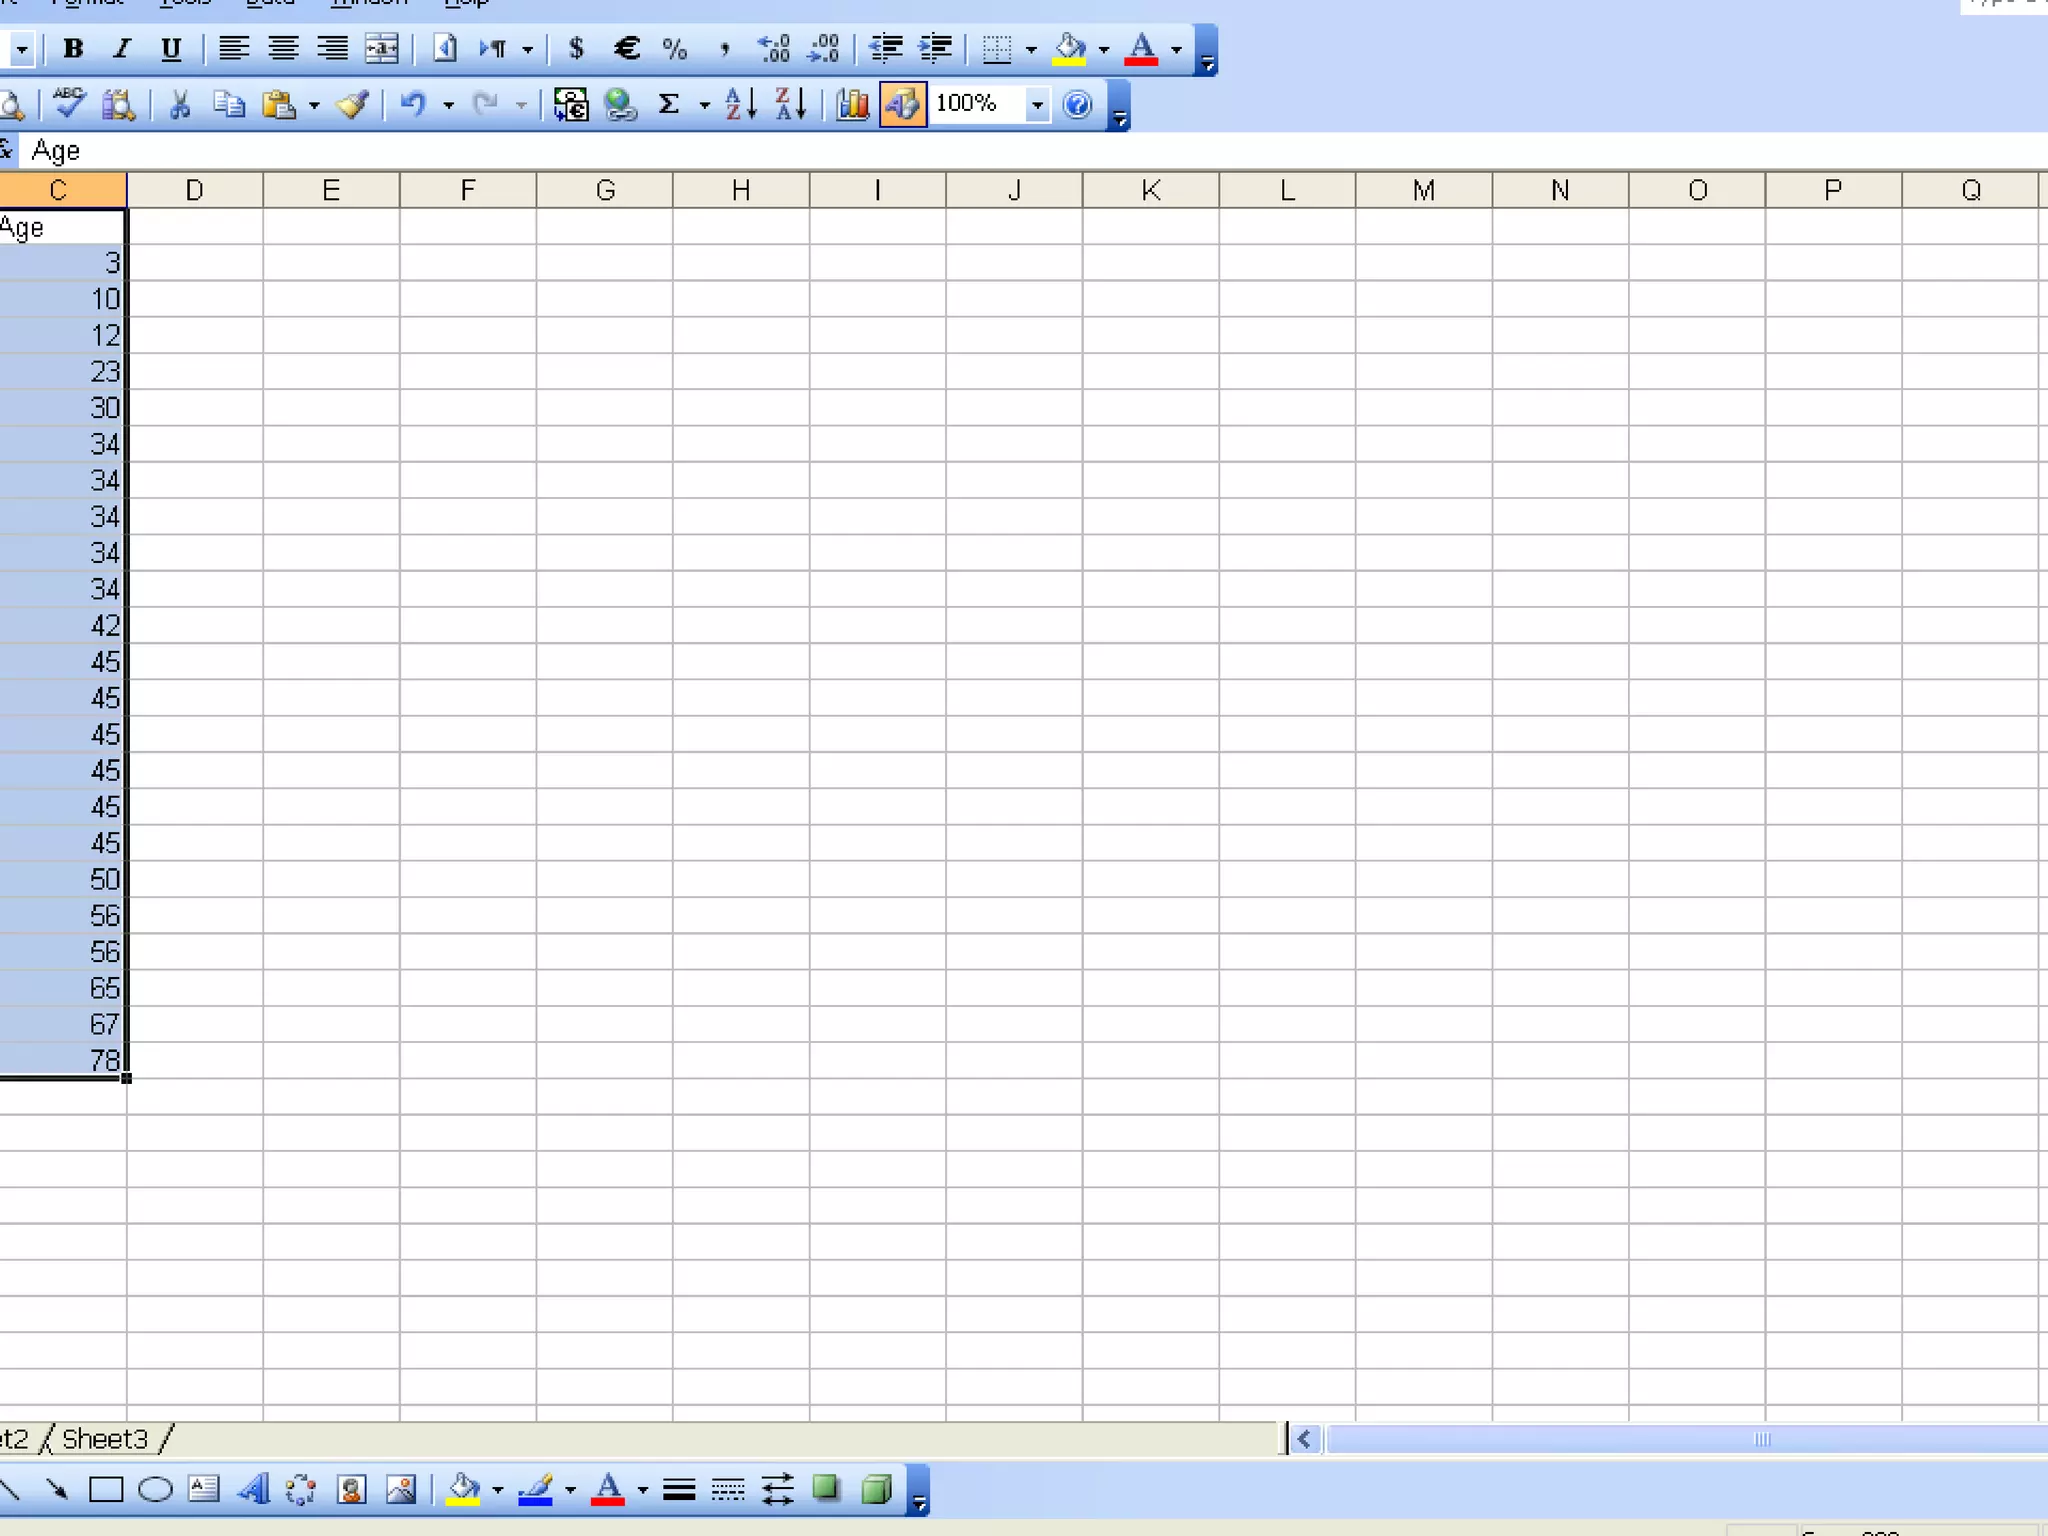The height and width of the screenshot is (1536, 2048).
Task: Insert WordArt from drawing toolbar
Action: click(253, 1490)
